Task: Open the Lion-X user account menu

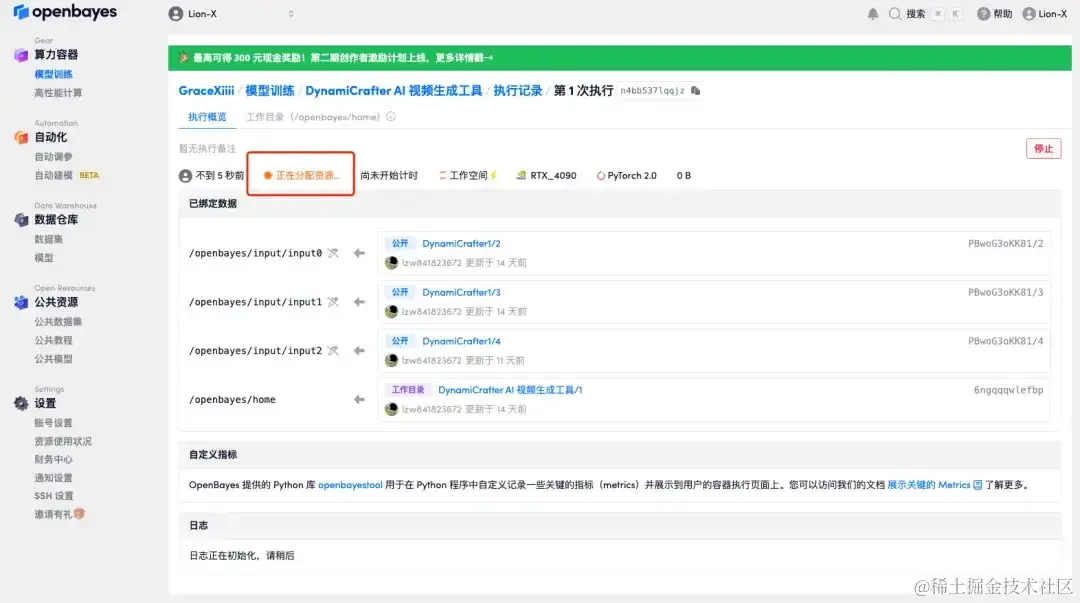Action: click(1044, 14)
